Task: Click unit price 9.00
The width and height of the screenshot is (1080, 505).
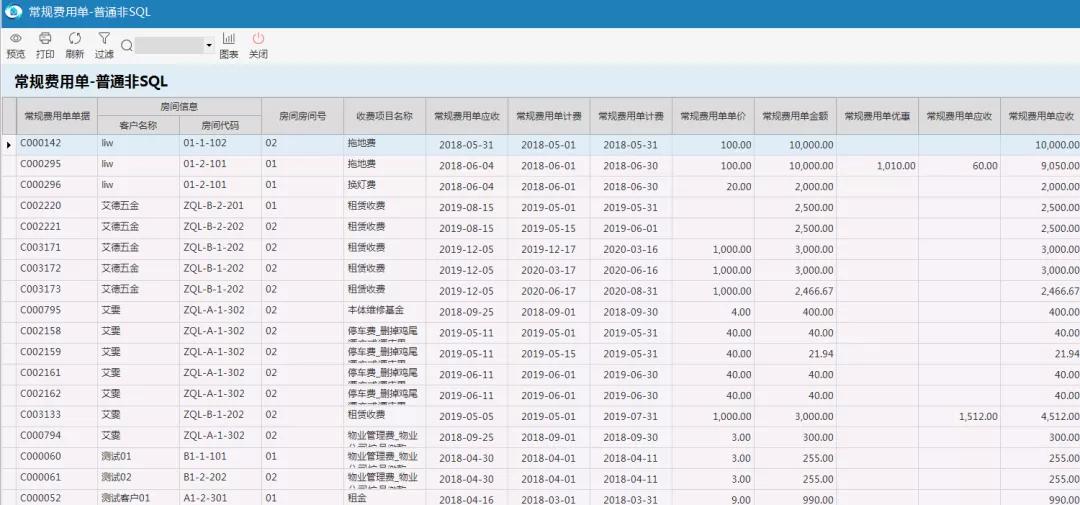Action: [741, 499]
